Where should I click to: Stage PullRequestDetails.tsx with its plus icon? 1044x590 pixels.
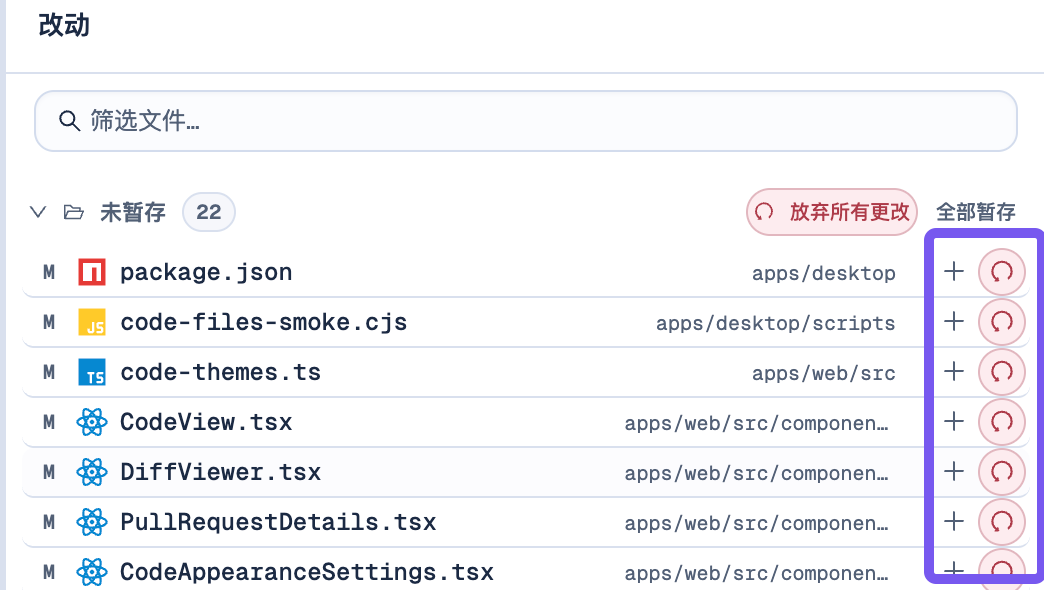click(x=953, y=521)
